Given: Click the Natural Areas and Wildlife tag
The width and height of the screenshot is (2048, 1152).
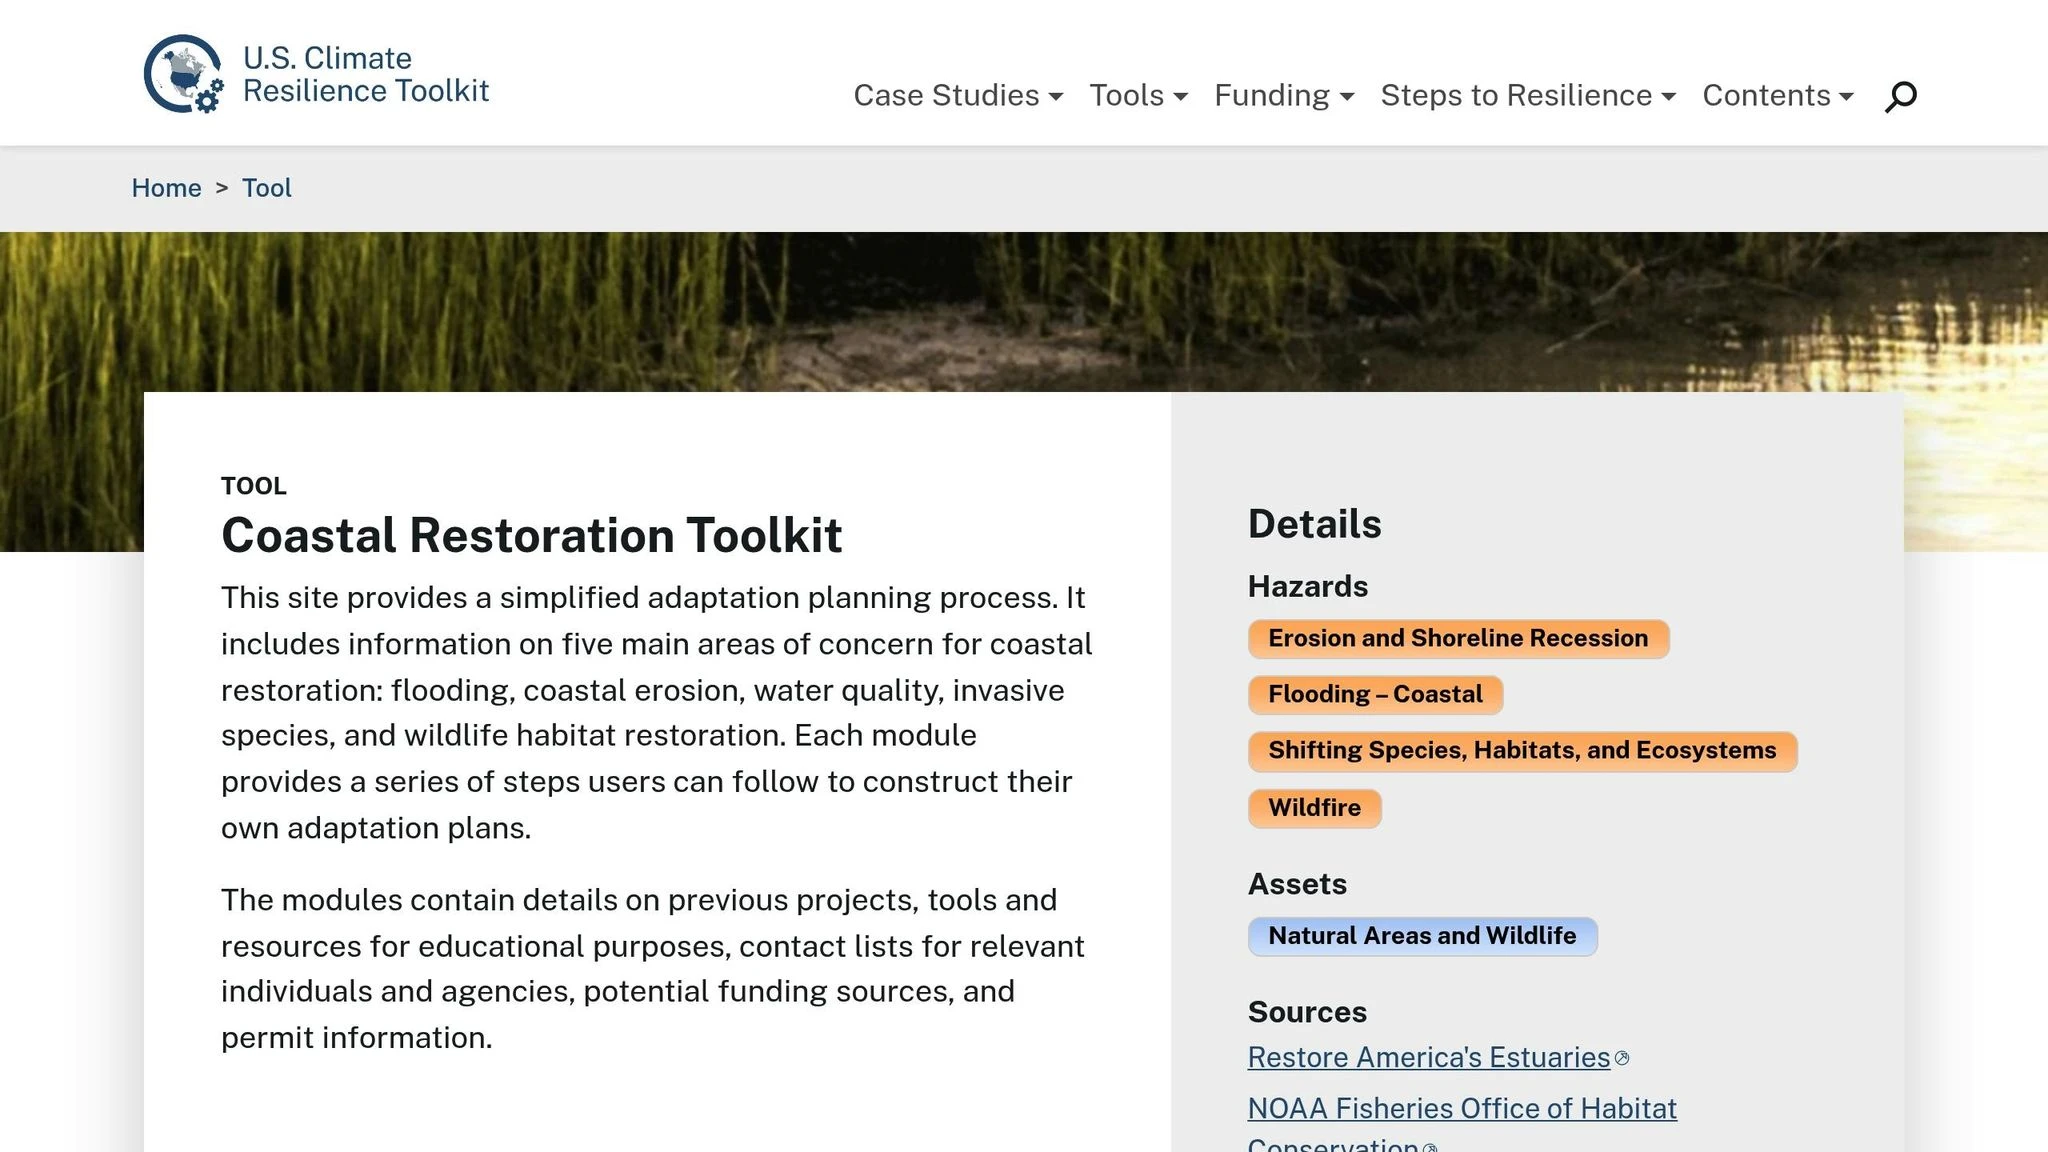Looking at the screenshot, I should [1422, 936].
